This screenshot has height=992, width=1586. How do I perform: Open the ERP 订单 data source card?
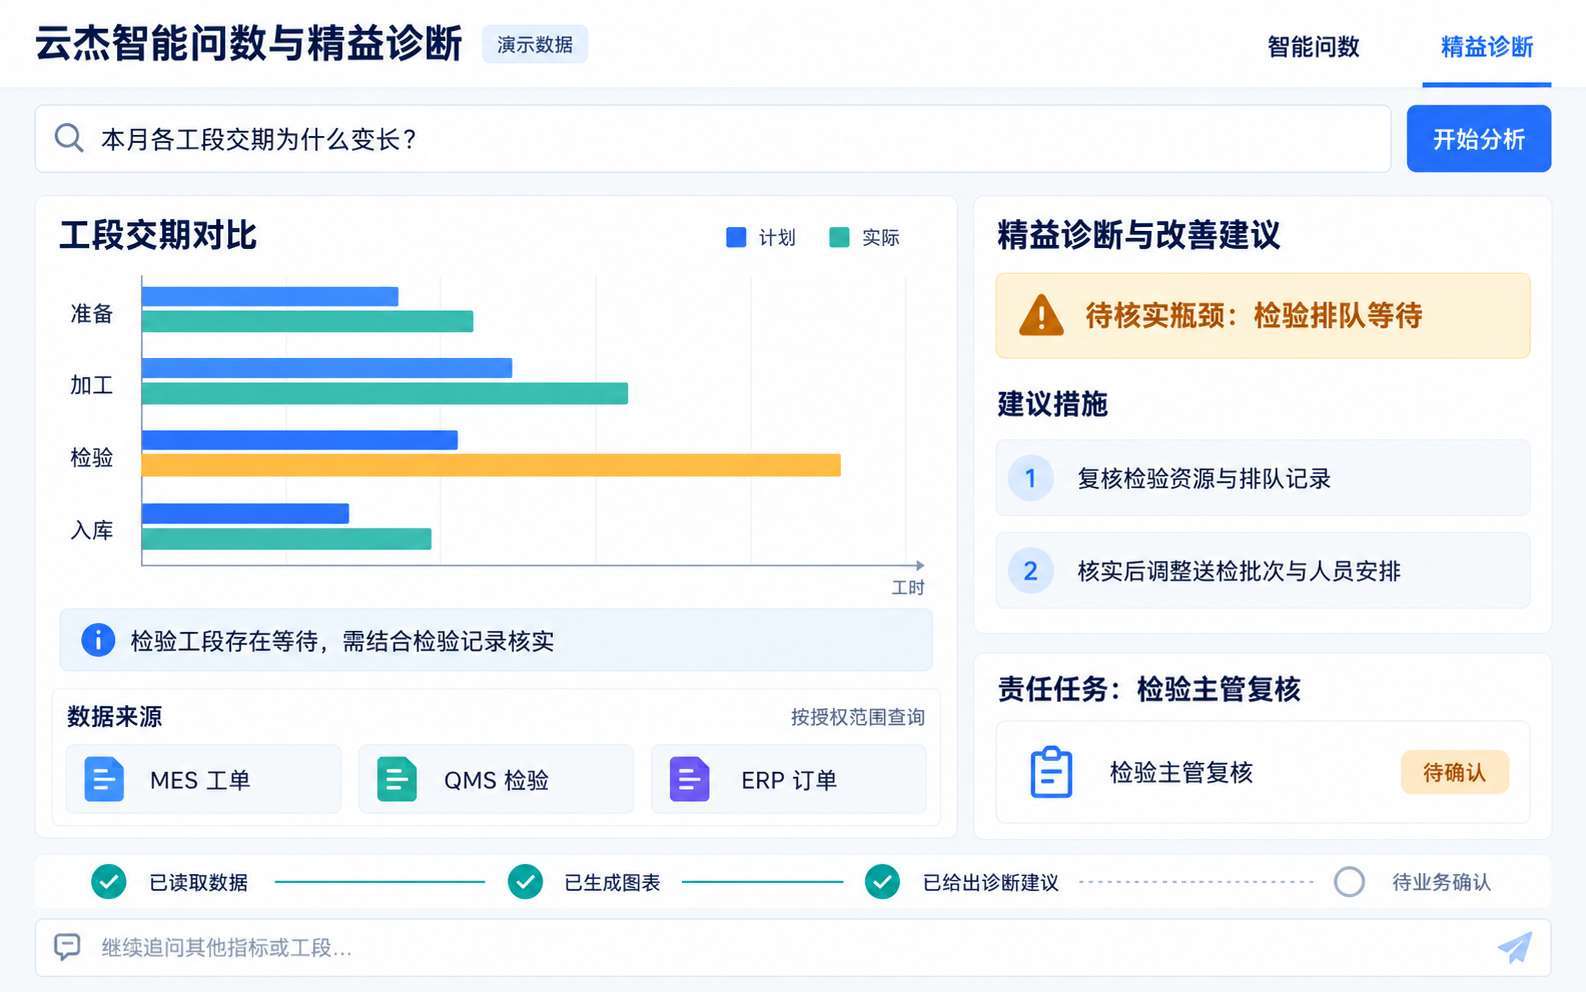coord(789,779)
